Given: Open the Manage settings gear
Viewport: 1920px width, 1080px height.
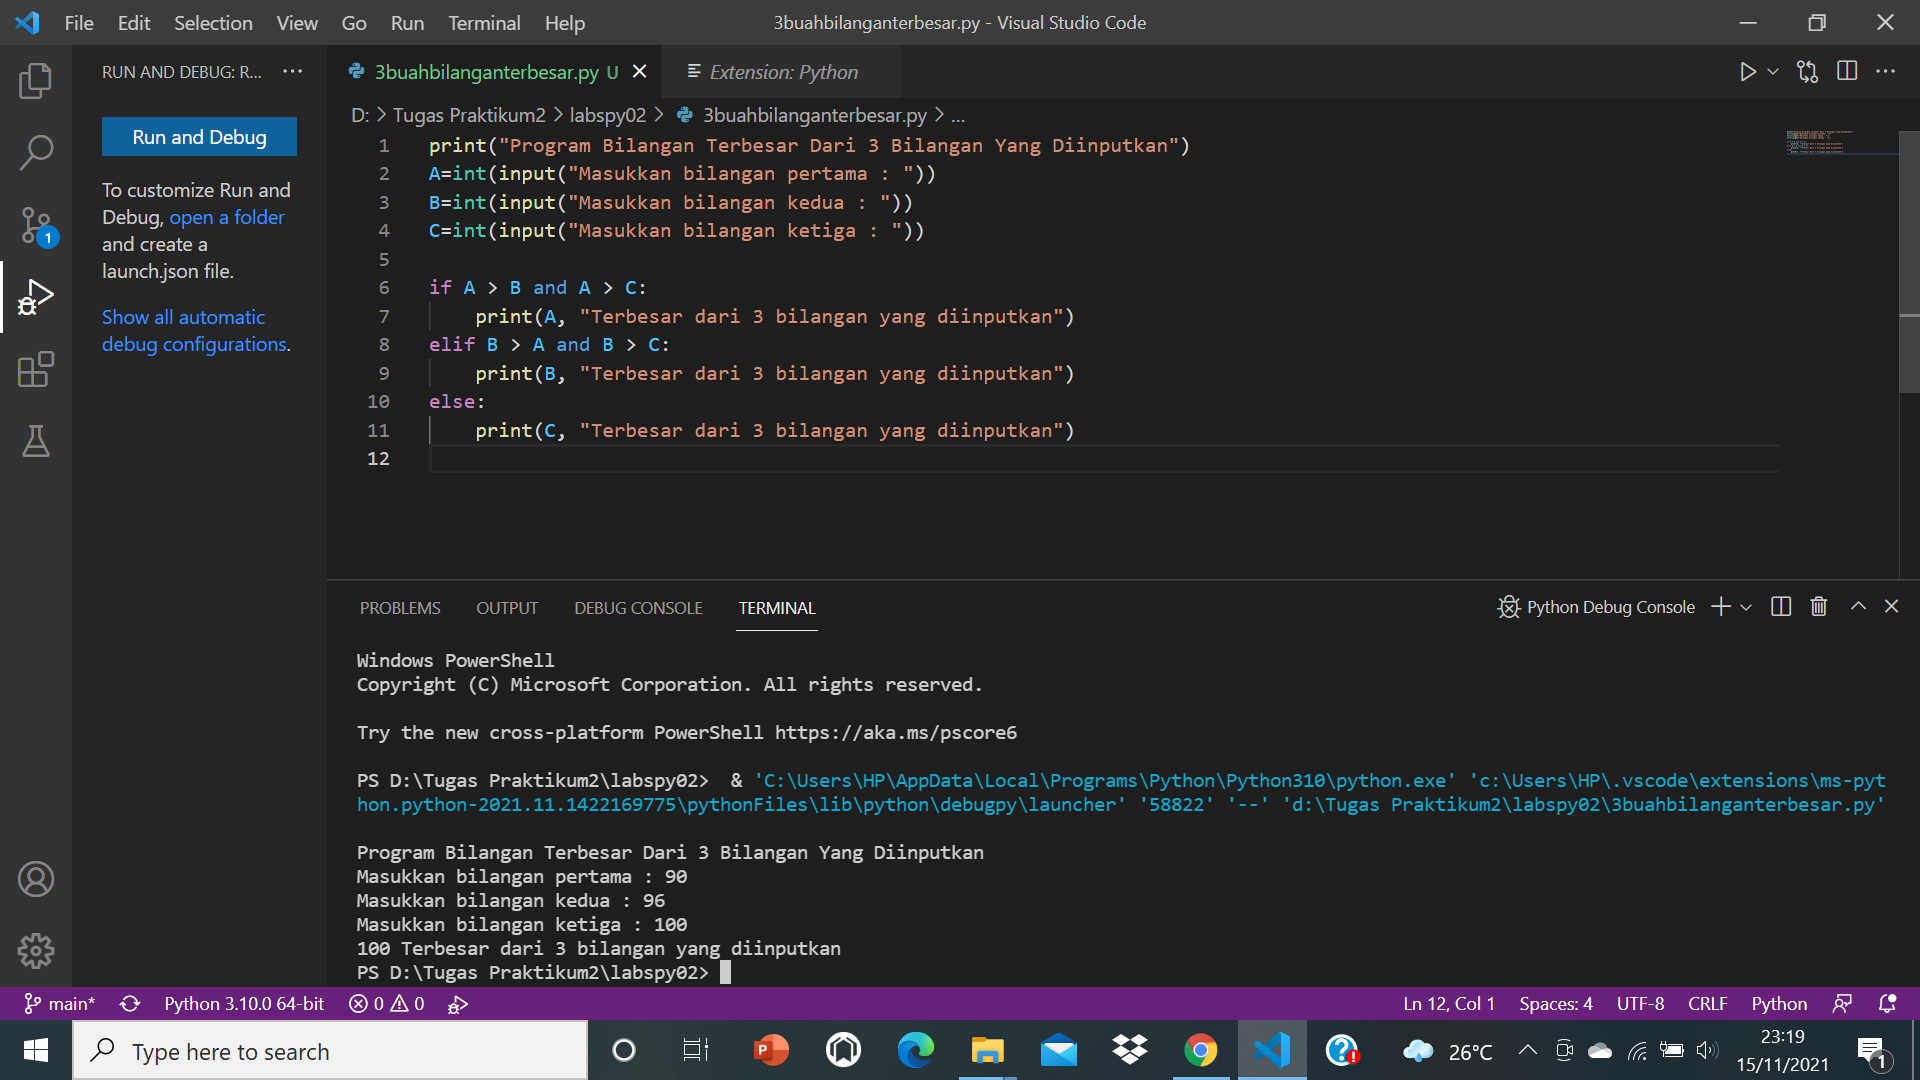Looking at the screenshot, I should click(x=36, y=950).
